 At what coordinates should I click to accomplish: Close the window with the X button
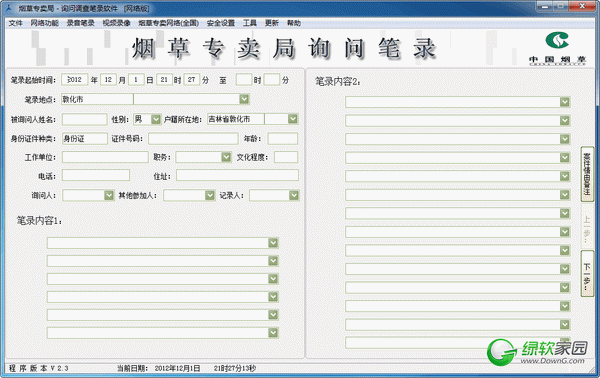[582, 6]
